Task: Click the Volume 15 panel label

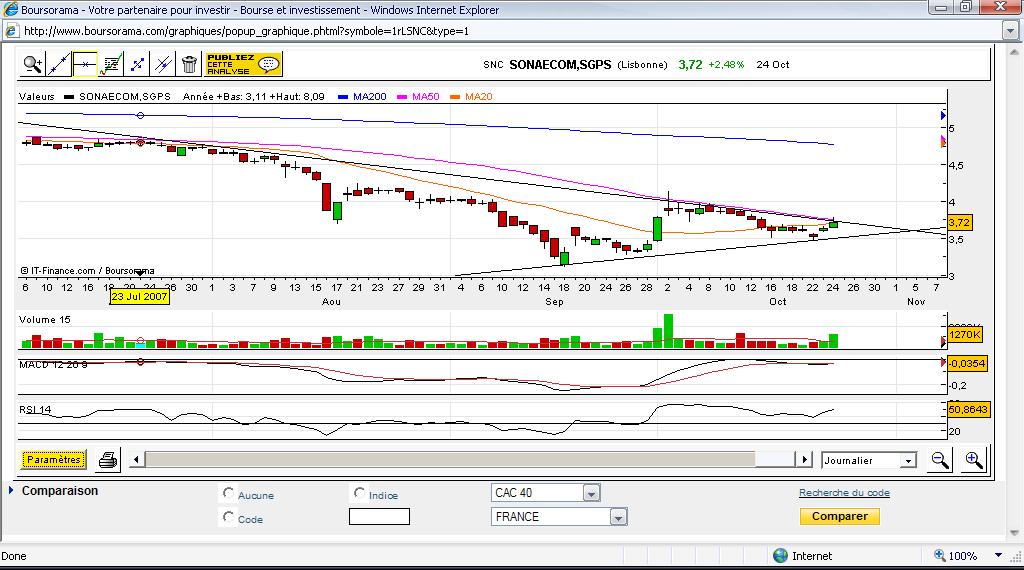Action: point(44,319)
